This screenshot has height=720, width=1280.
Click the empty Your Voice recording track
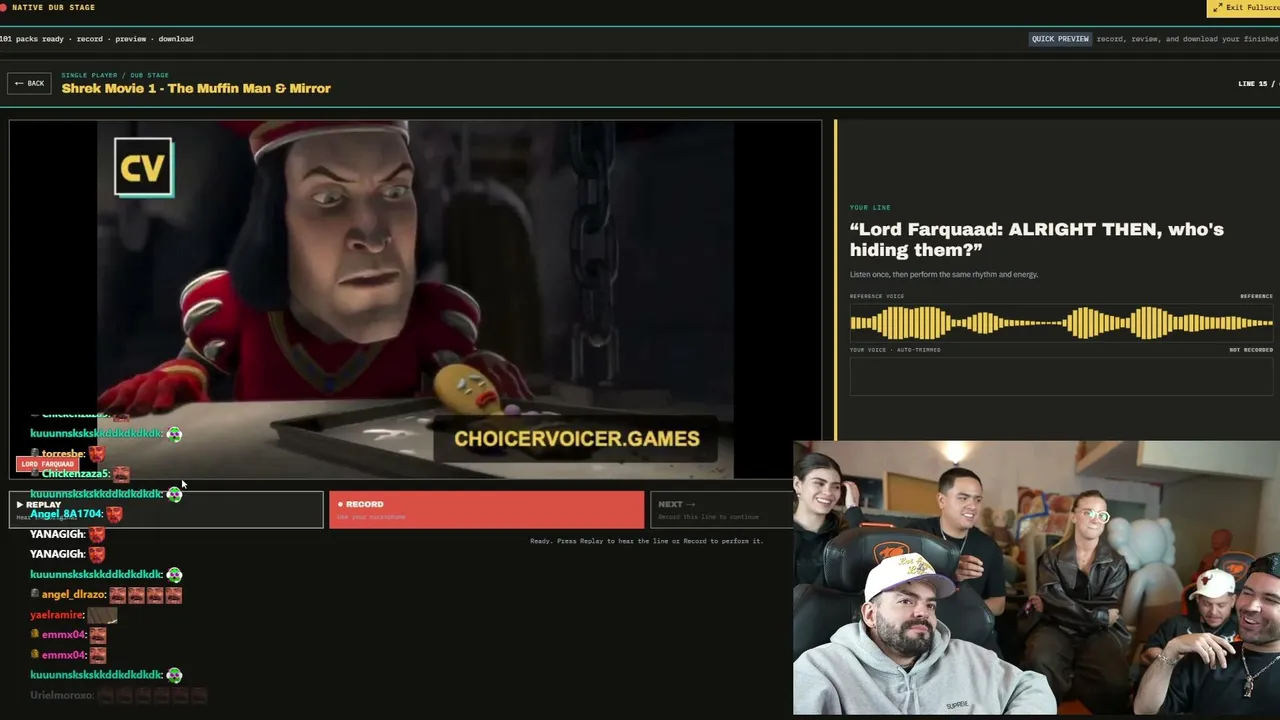click(1061, 376)
